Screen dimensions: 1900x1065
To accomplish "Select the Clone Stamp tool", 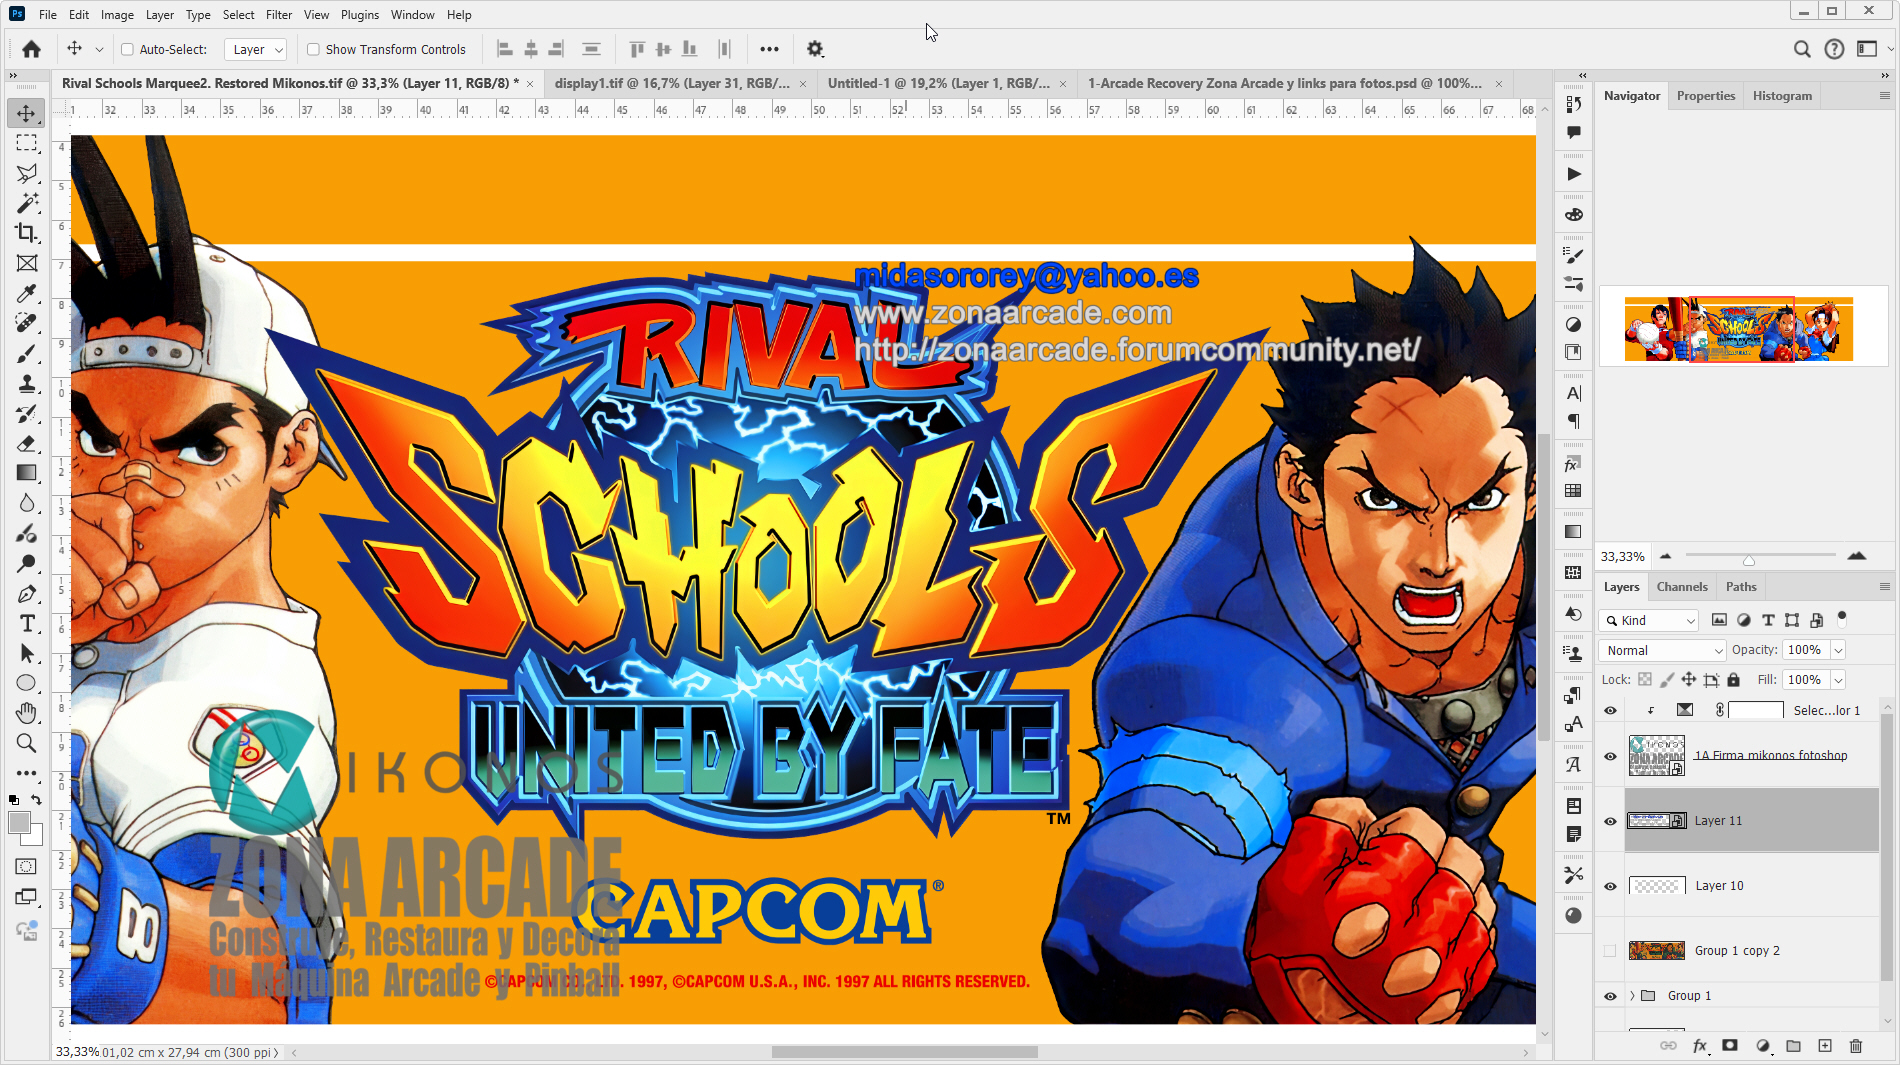I will tap(27, 383).
